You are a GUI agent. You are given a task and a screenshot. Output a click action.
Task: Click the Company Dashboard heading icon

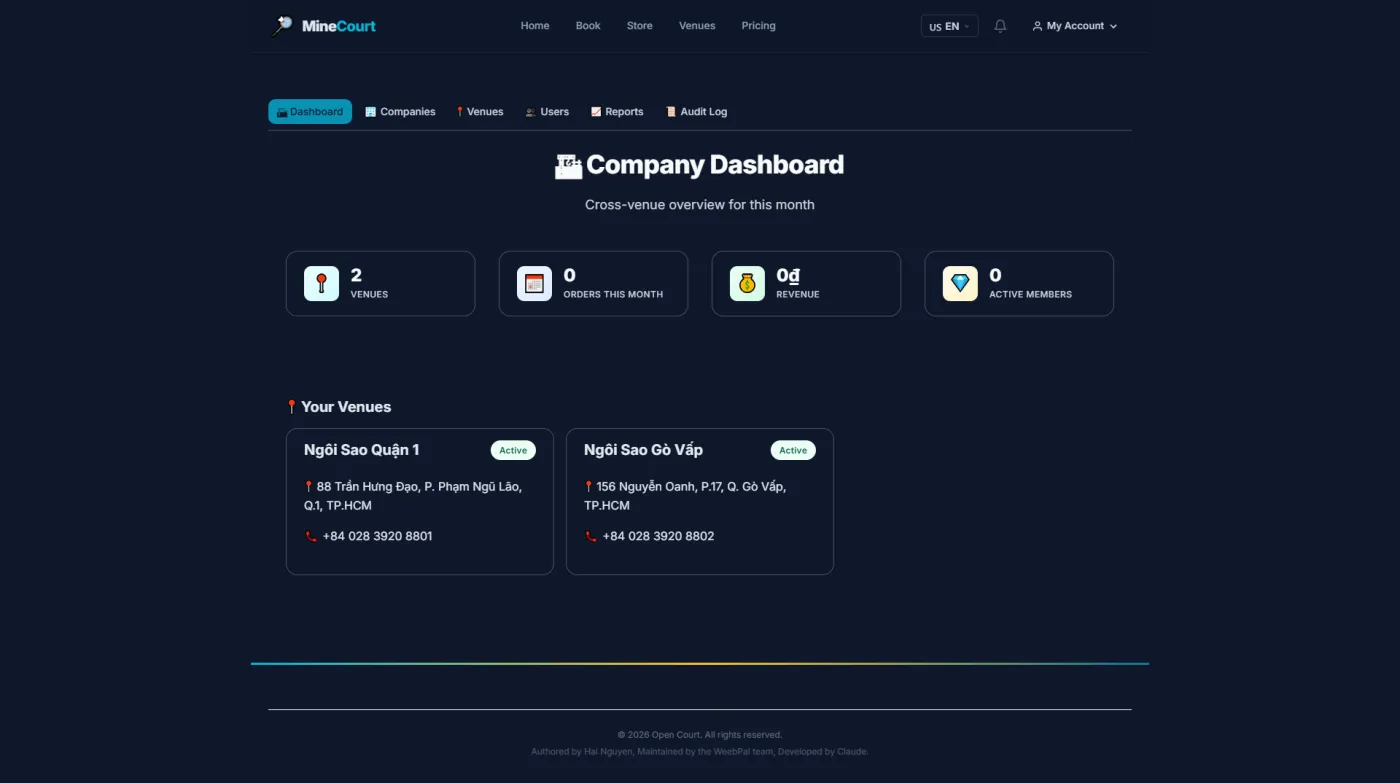pyautogui.click(x=568, y=166)
